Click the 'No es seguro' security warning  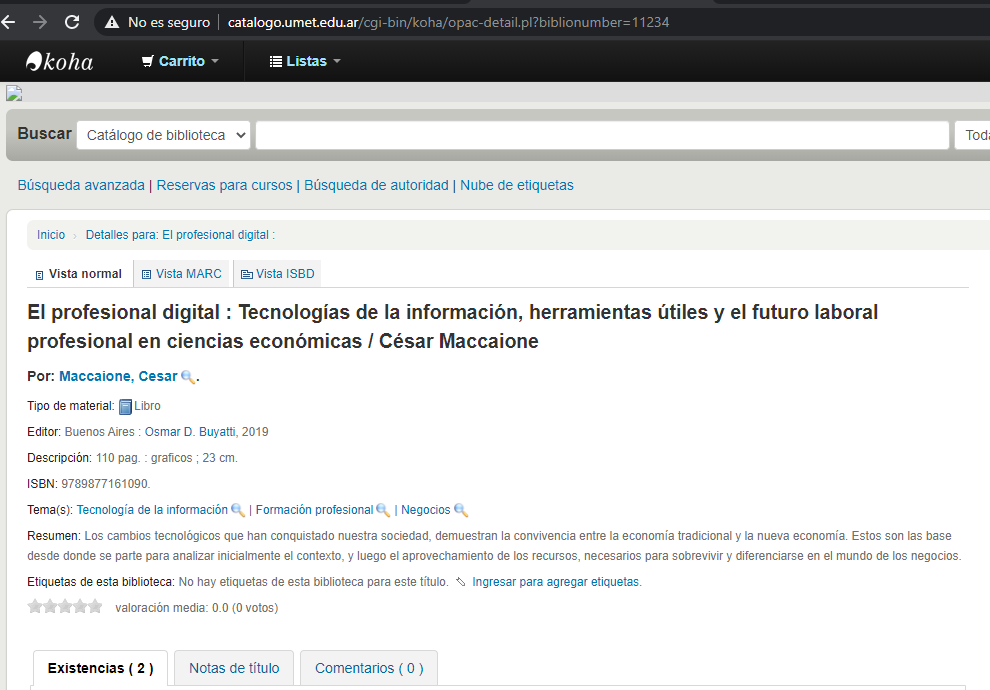click(157, 22)
